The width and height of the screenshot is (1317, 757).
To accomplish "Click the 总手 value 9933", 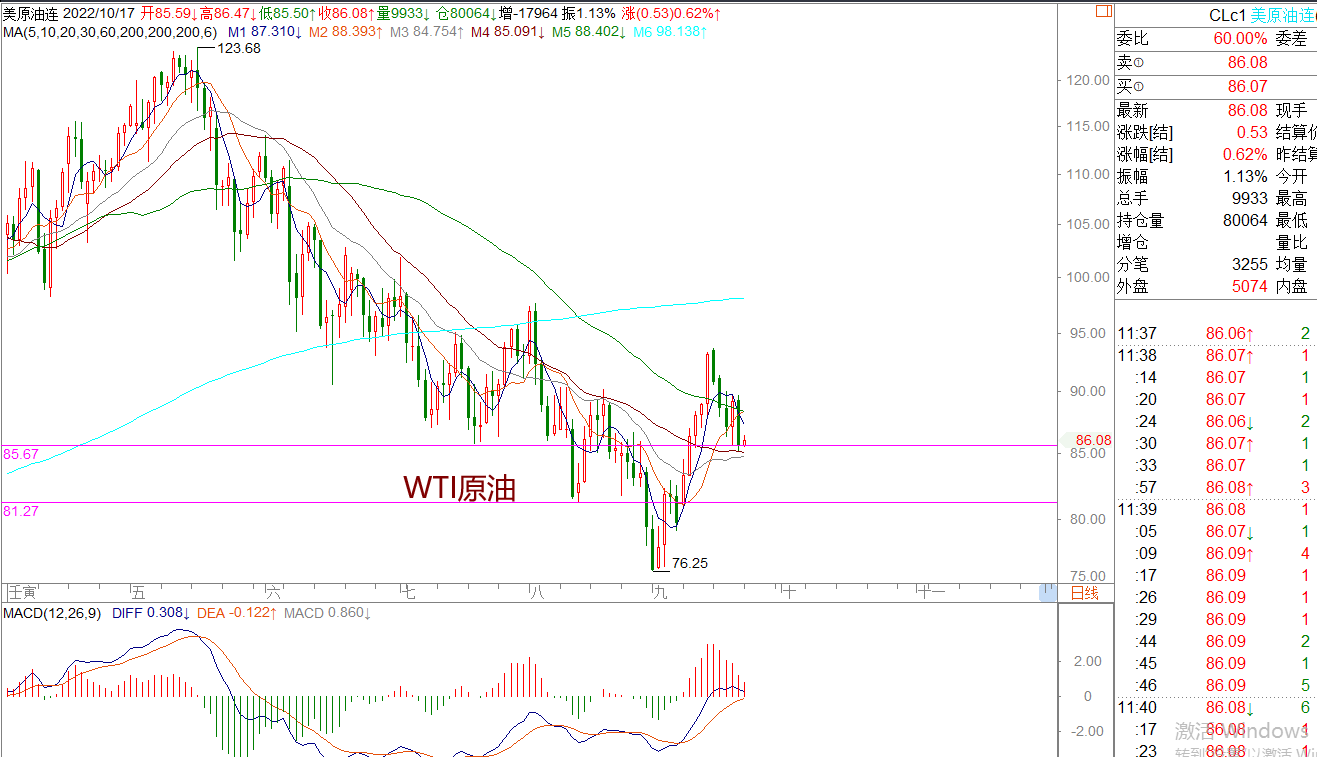I will click(x=1250, y=199).
